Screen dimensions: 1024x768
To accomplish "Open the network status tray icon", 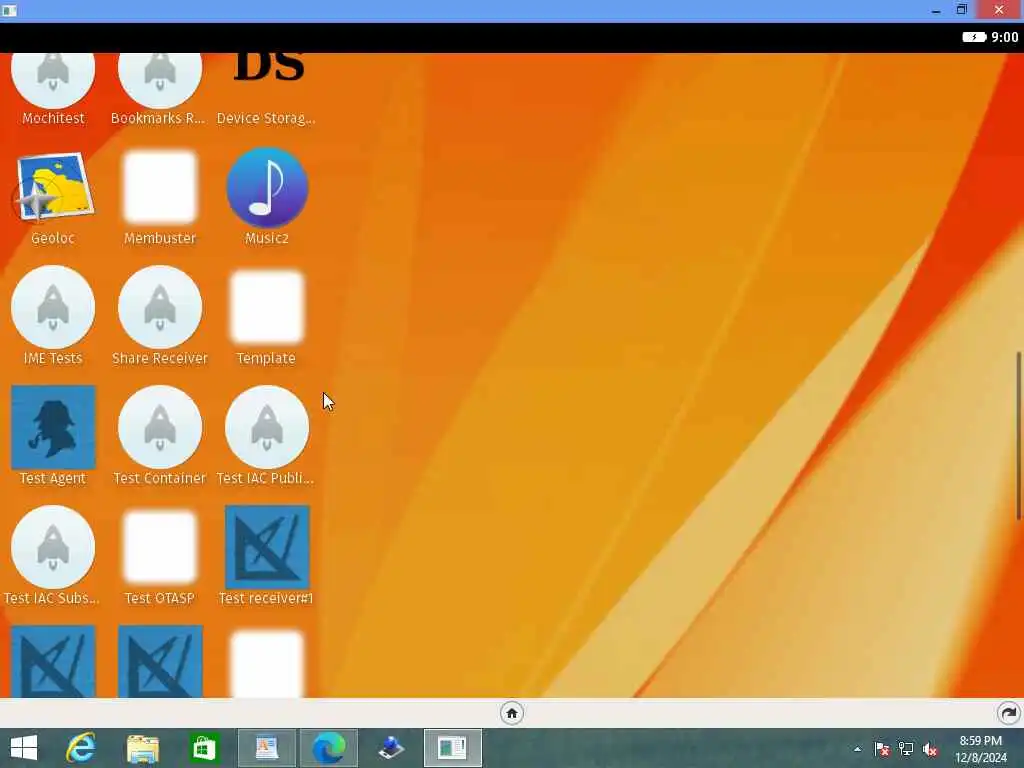I will tap(906, 749).
